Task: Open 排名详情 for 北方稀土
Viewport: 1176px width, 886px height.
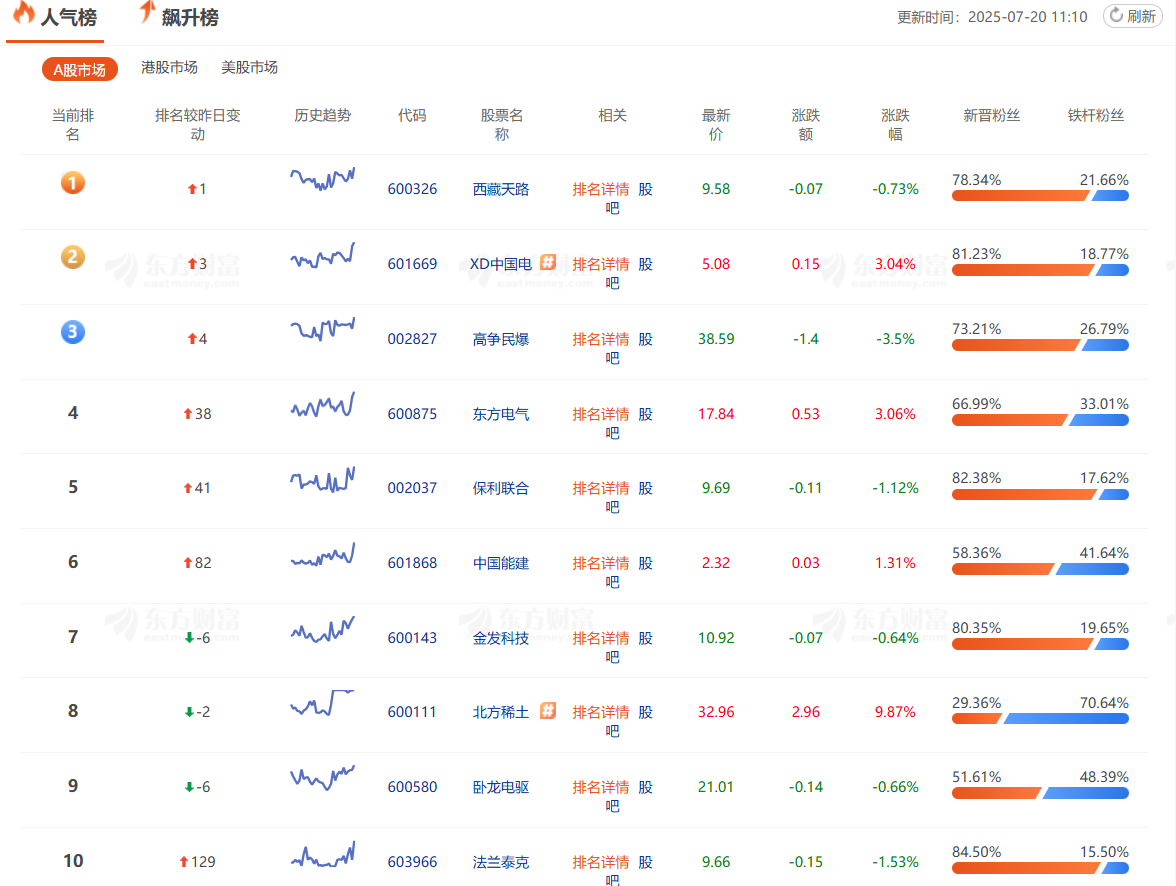Action: tap(601, 712)
